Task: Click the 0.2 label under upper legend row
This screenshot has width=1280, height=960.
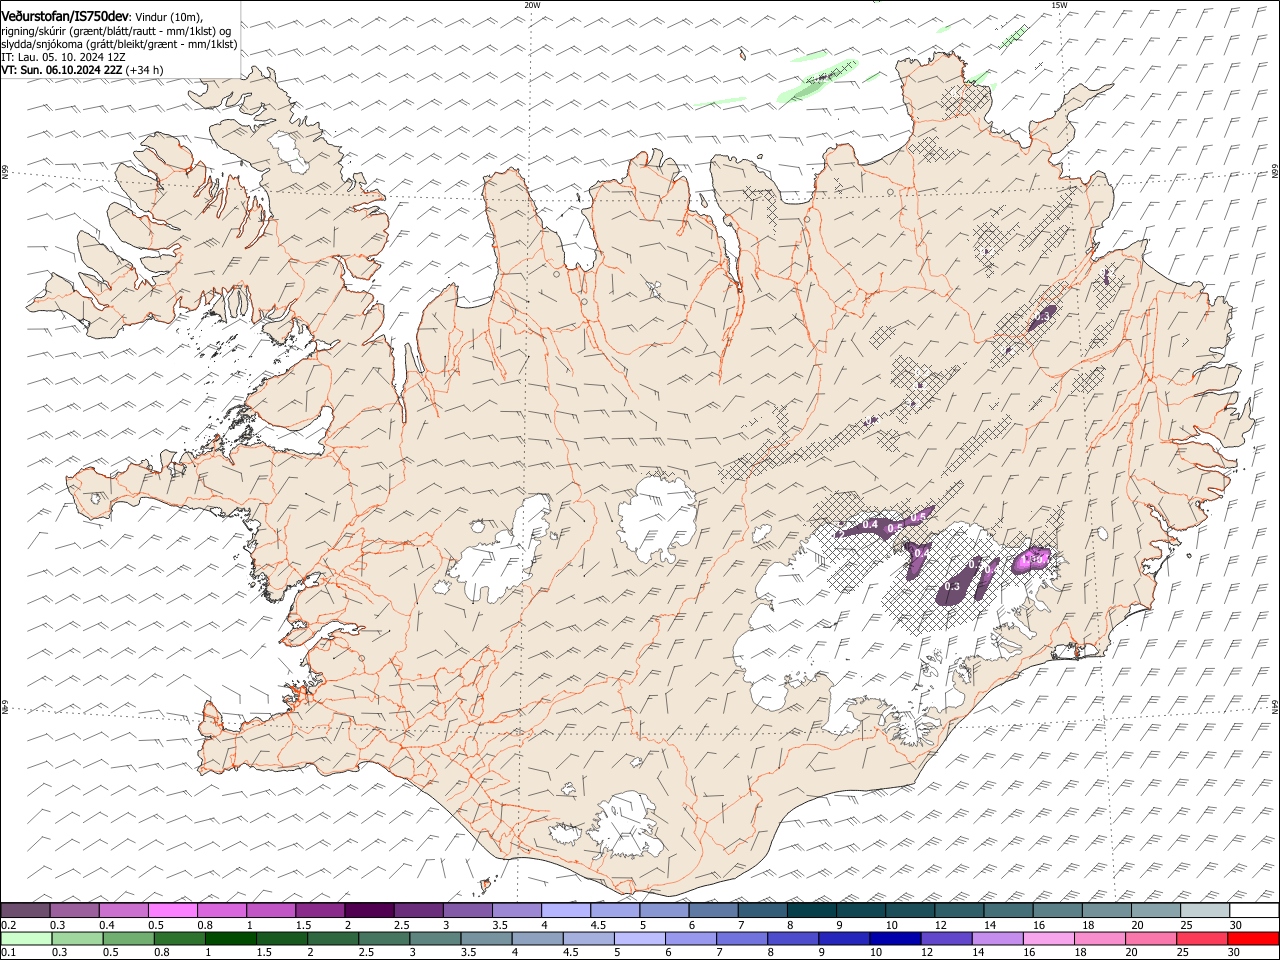Action: [x=8, y=925]
